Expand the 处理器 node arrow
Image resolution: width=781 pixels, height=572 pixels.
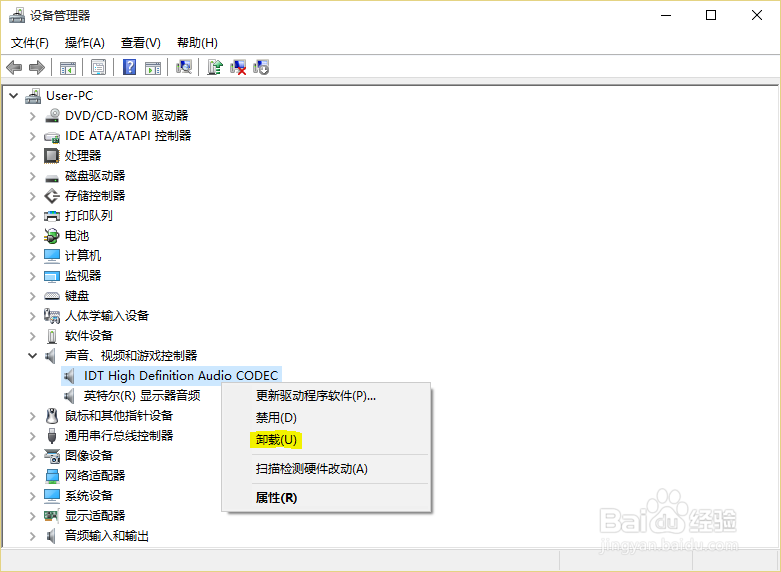tap(32, 156)
